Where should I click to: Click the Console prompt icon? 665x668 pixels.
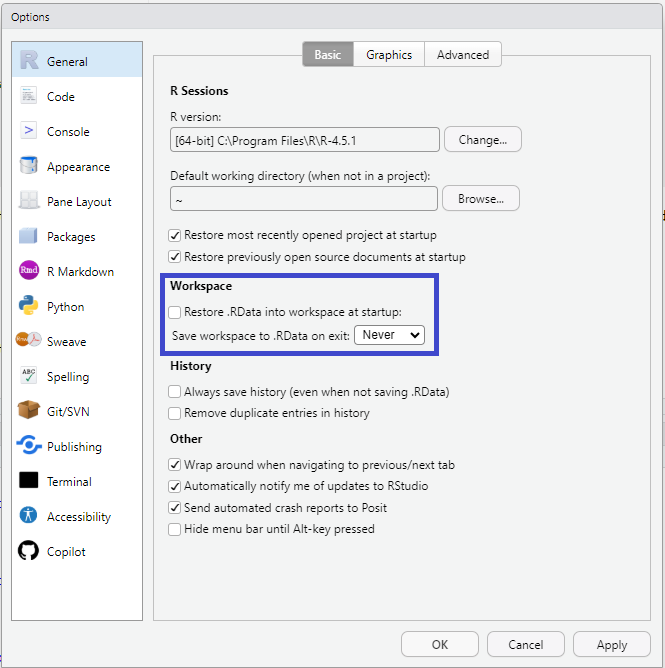click(29, 130)
